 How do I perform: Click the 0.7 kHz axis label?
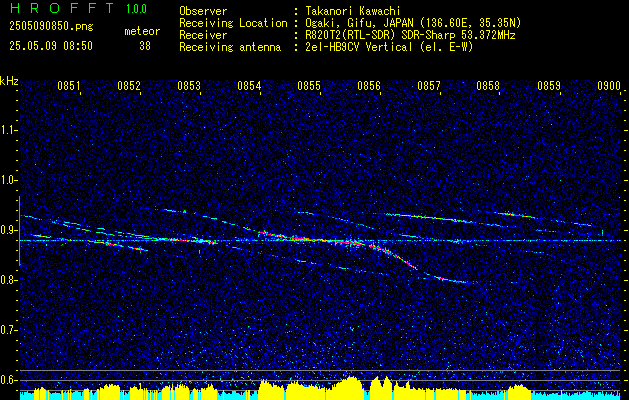[x=9, y=330]
